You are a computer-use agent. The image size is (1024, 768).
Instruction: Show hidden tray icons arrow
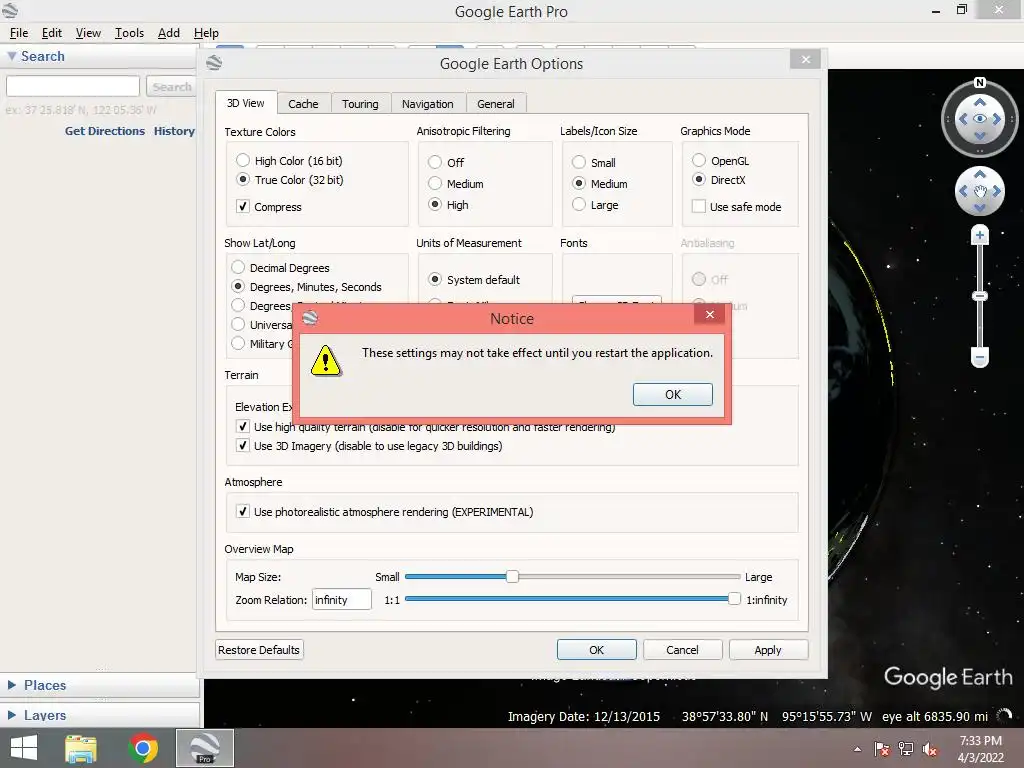click(857, 750)
